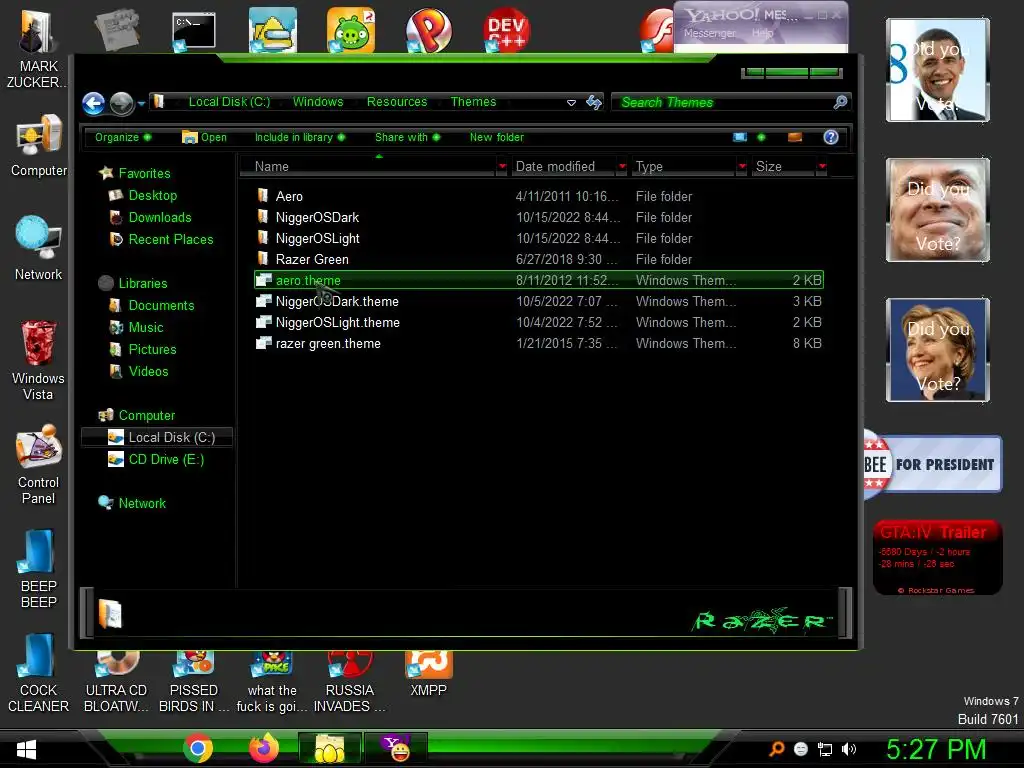The width and height of the screenshot is (1024, 768).
Task: Focus the Search Themes field
Action: [x=722, y=102]
